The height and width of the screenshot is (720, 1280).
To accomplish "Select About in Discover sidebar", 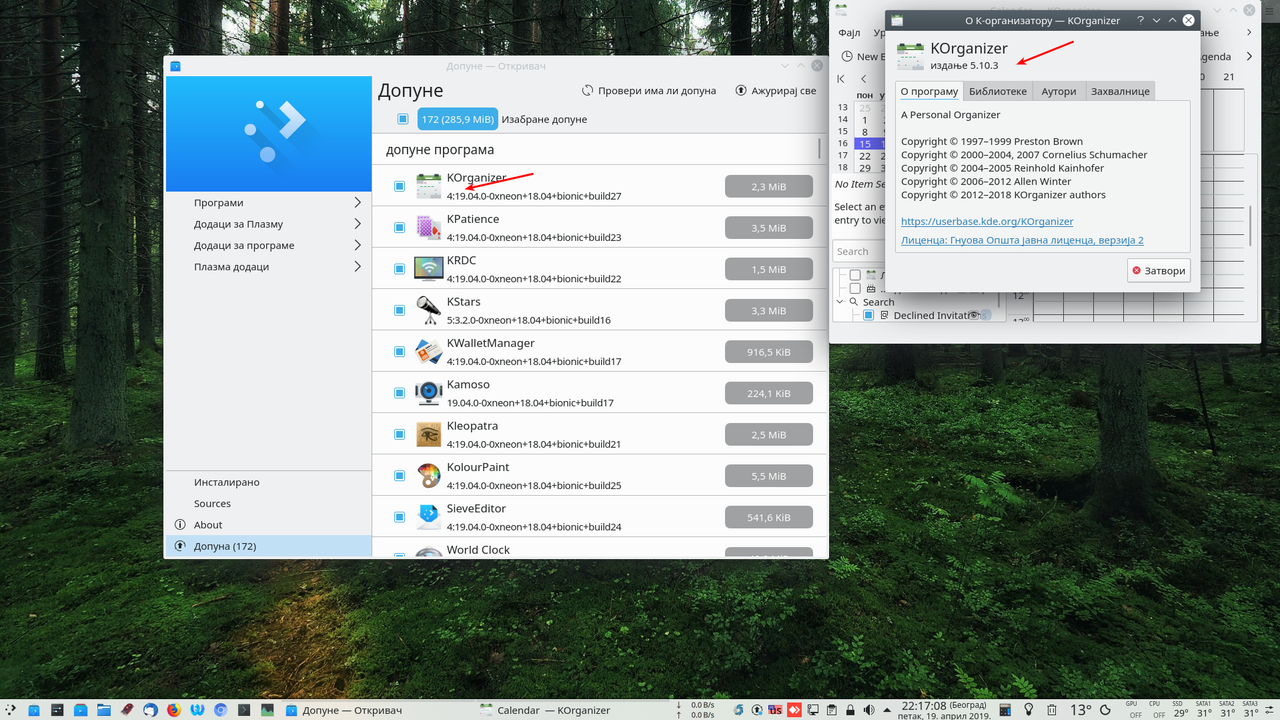I will tap(268, 525).
